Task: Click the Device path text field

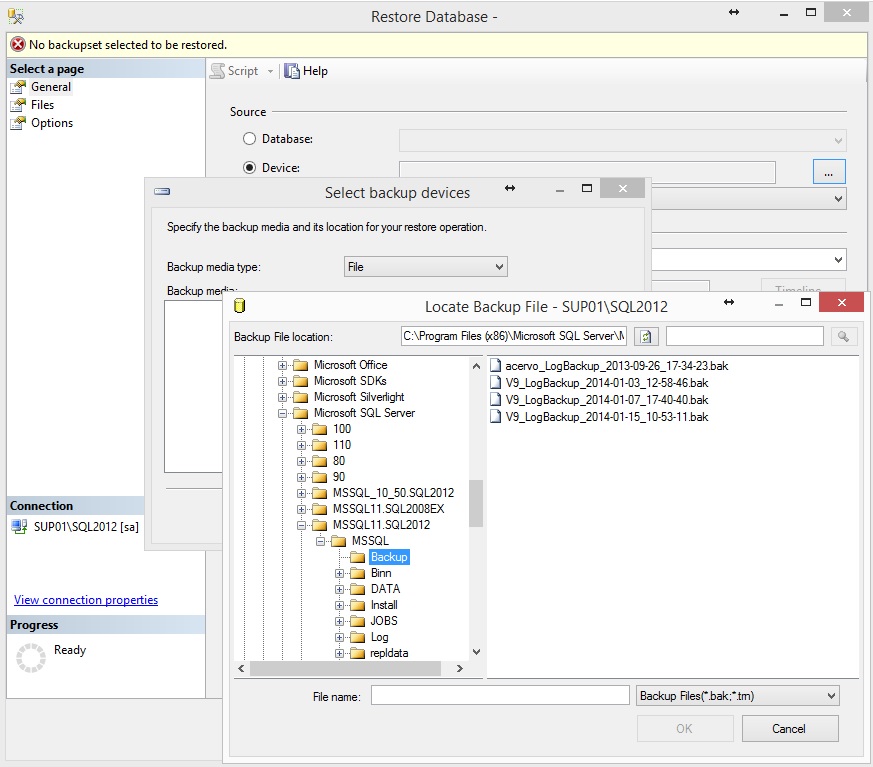Action: (587, 172)
